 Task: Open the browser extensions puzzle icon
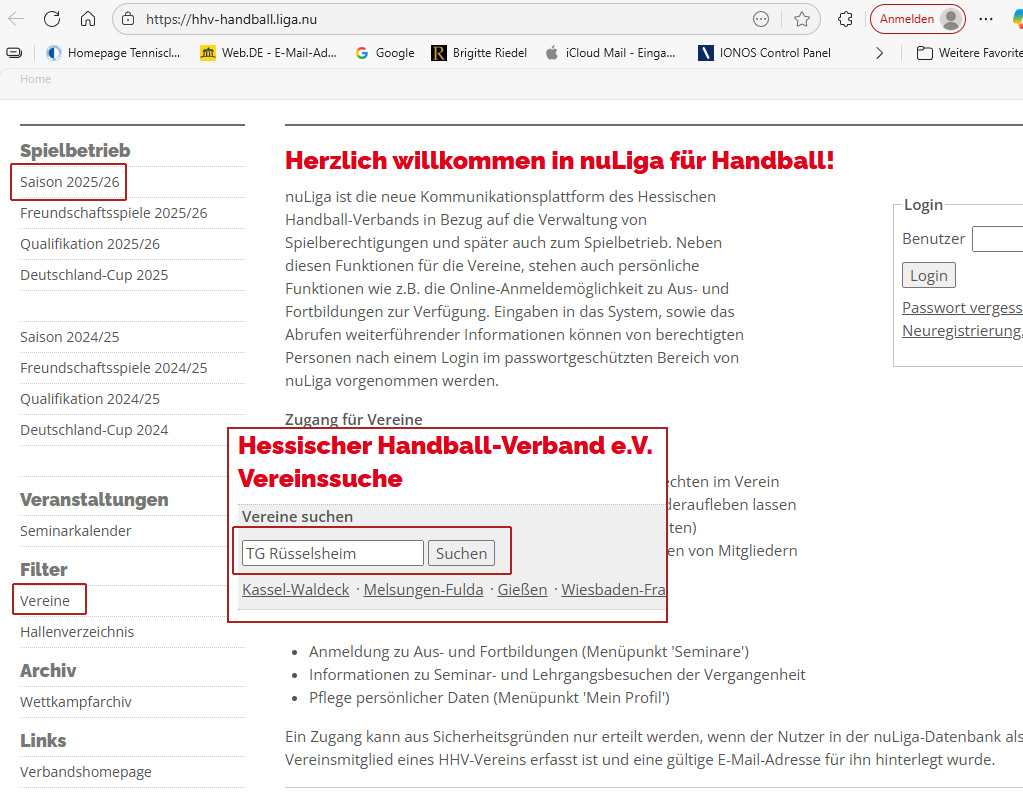(x=845, y=19)
